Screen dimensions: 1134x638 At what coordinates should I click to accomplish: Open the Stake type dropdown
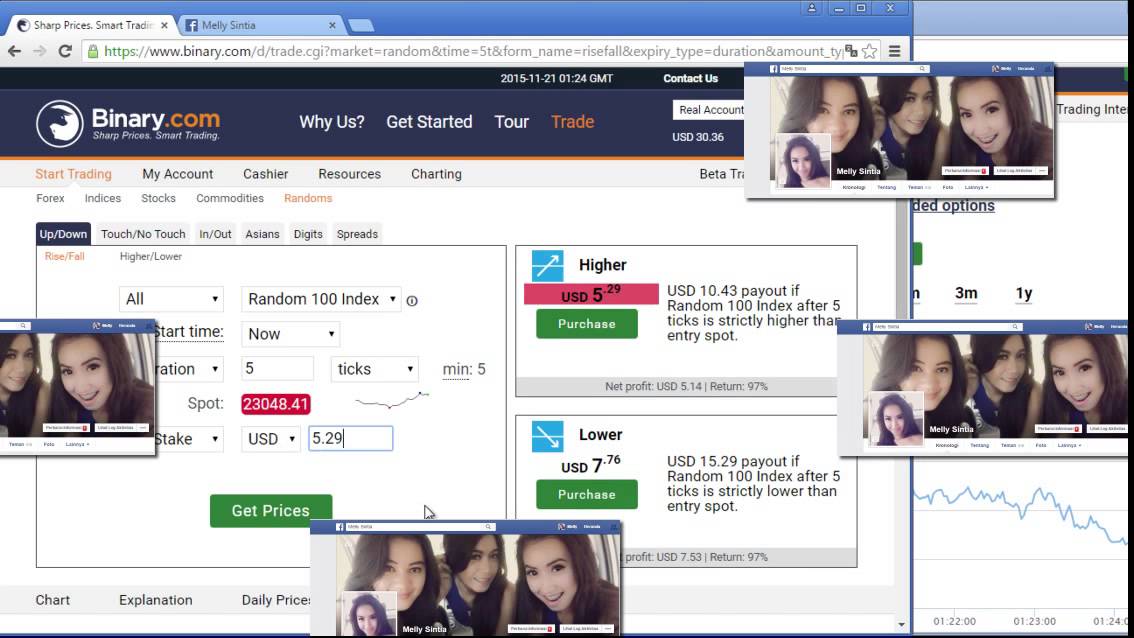click(x=189, y=438)
